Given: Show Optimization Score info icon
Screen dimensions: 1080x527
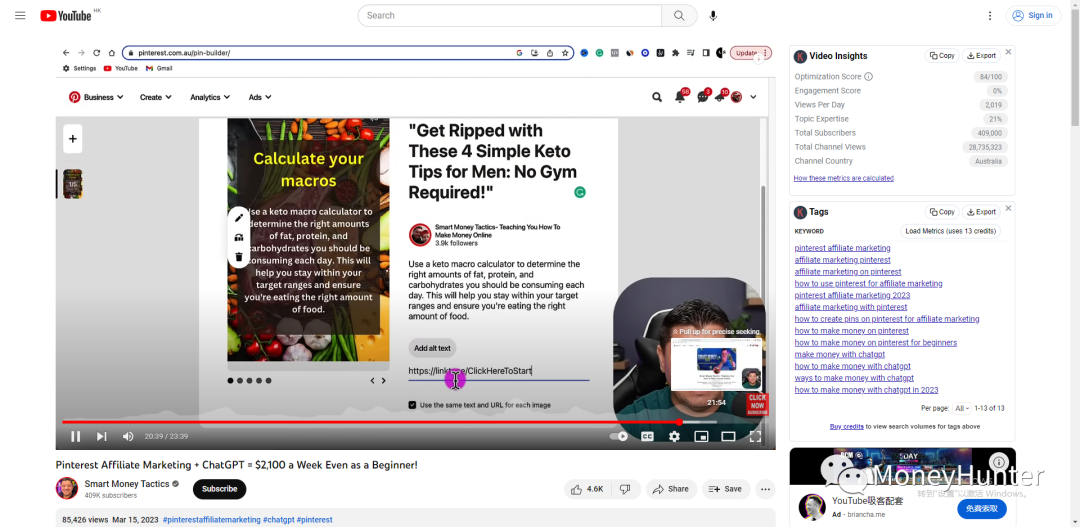Looking at the screenshot, I should tap(869, 76).
